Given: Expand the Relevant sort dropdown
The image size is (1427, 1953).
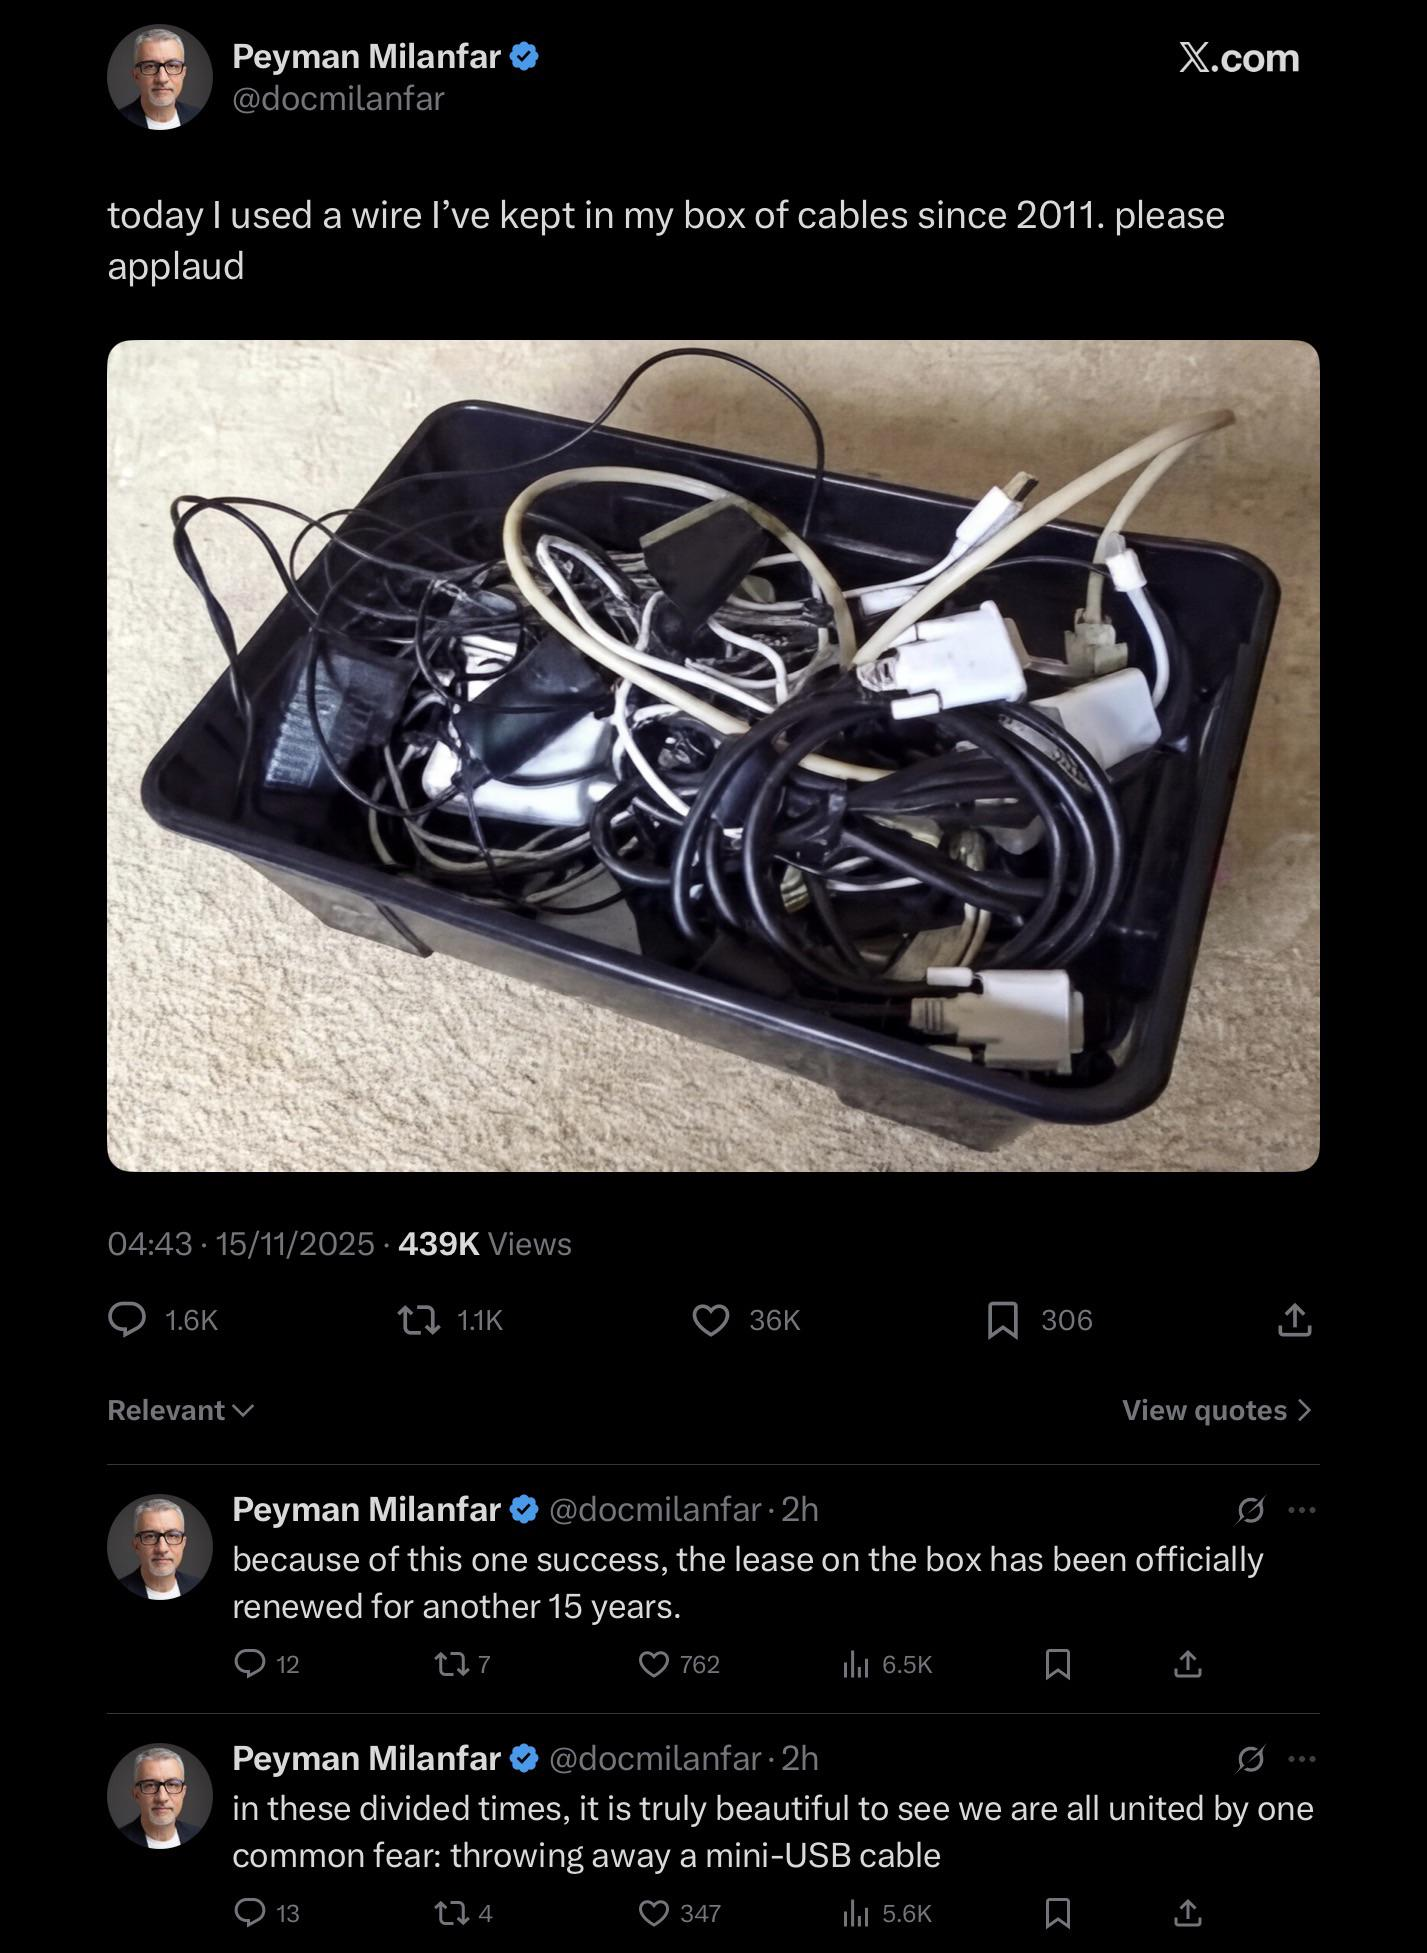Looking at the screenshot, I should click(181, 1410).
